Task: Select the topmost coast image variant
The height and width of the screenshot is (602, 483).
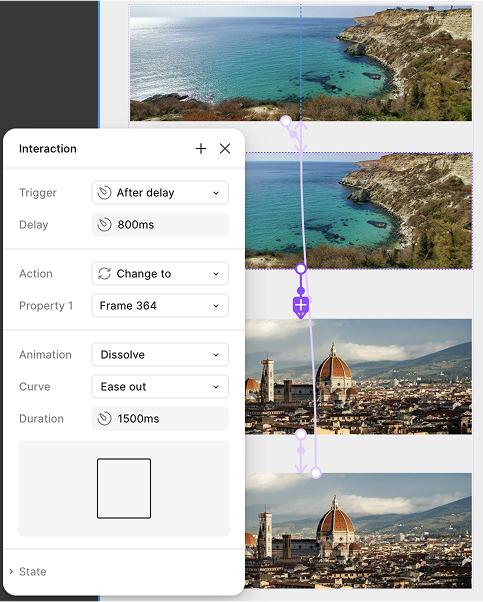Action: (301, 63)
